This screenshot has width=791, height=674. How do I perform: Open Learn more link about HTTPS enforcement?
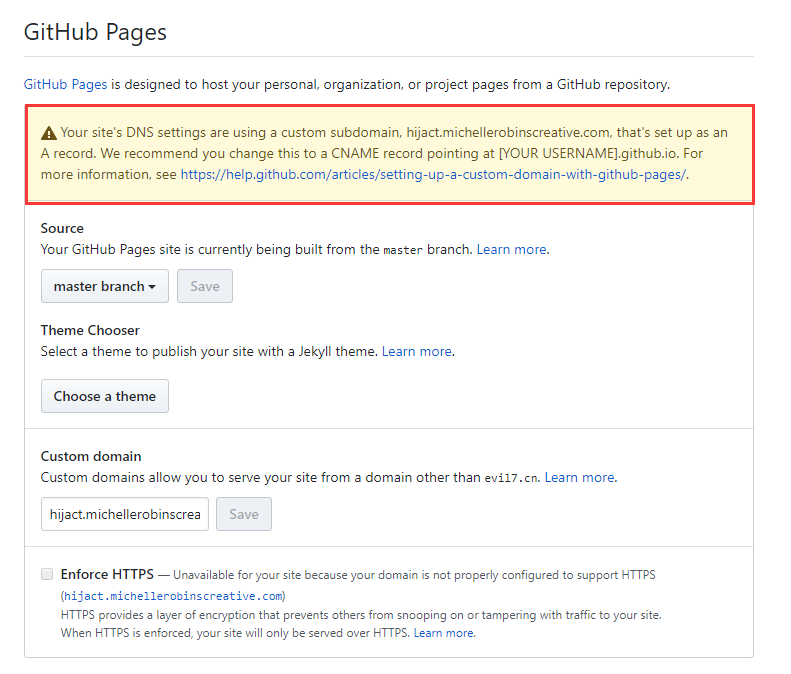pos(443,633)
